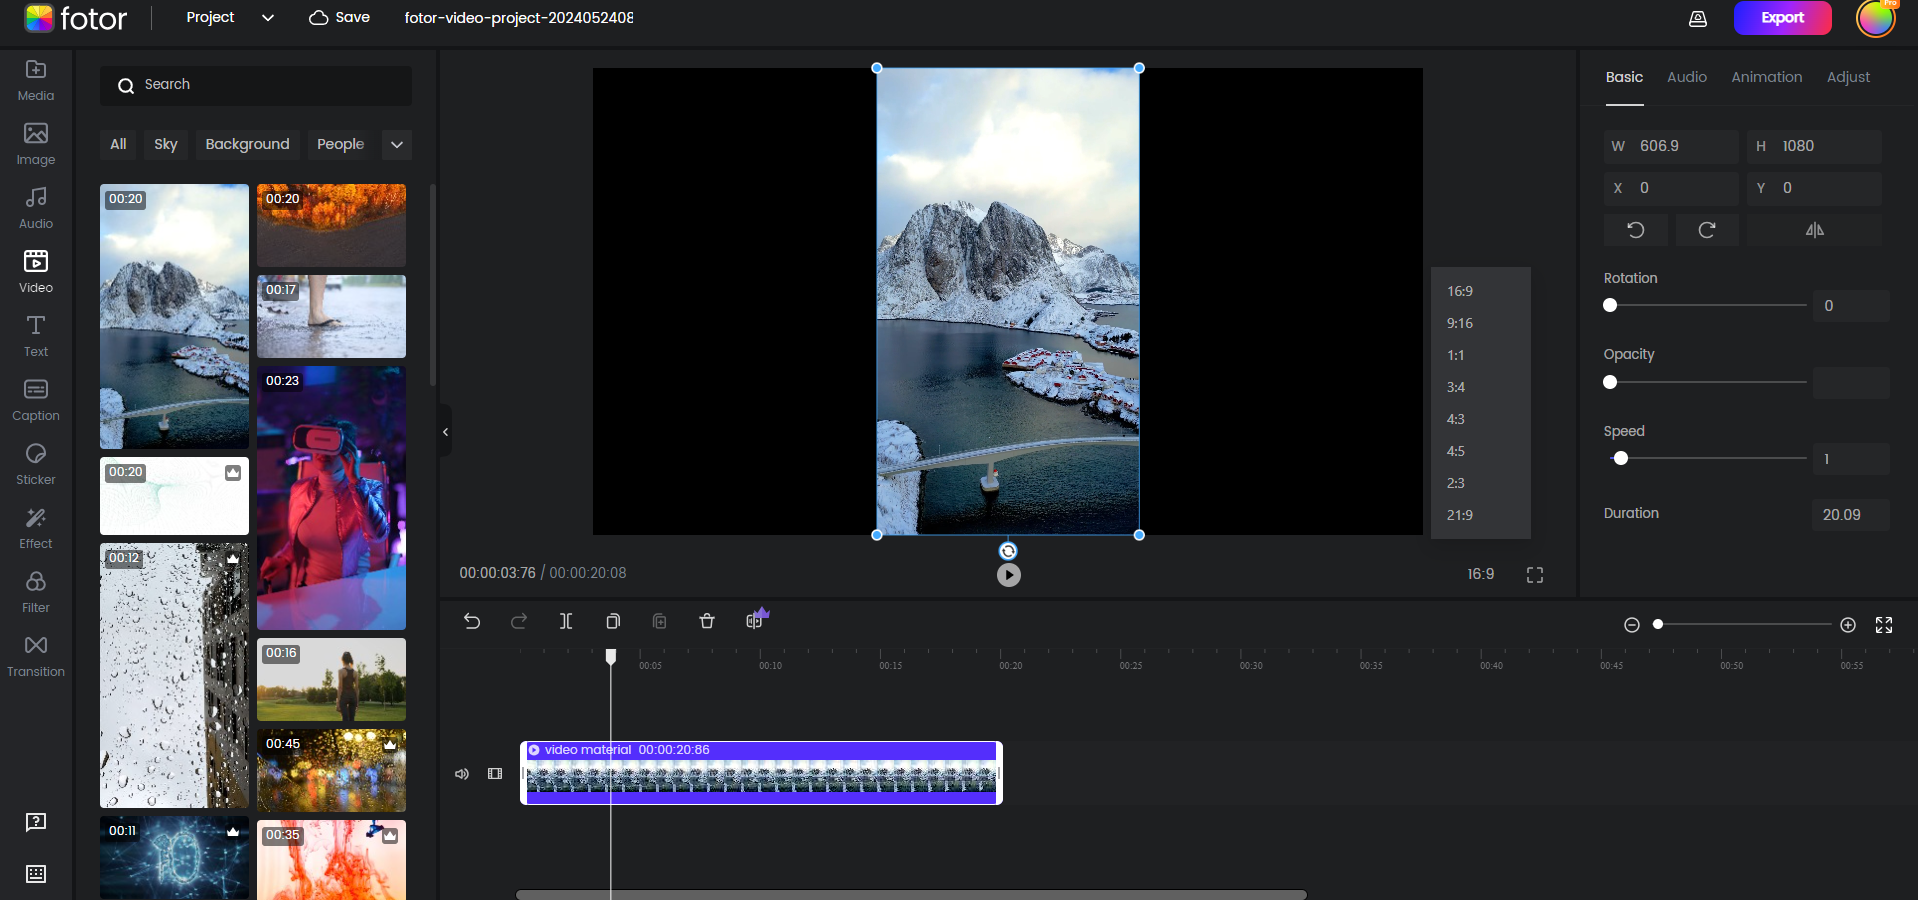This screenshot has height=900, width=1918.
Task: Choose 16:9 in the ratio list
Action: pyautogui.click(x=1481, y=291)
